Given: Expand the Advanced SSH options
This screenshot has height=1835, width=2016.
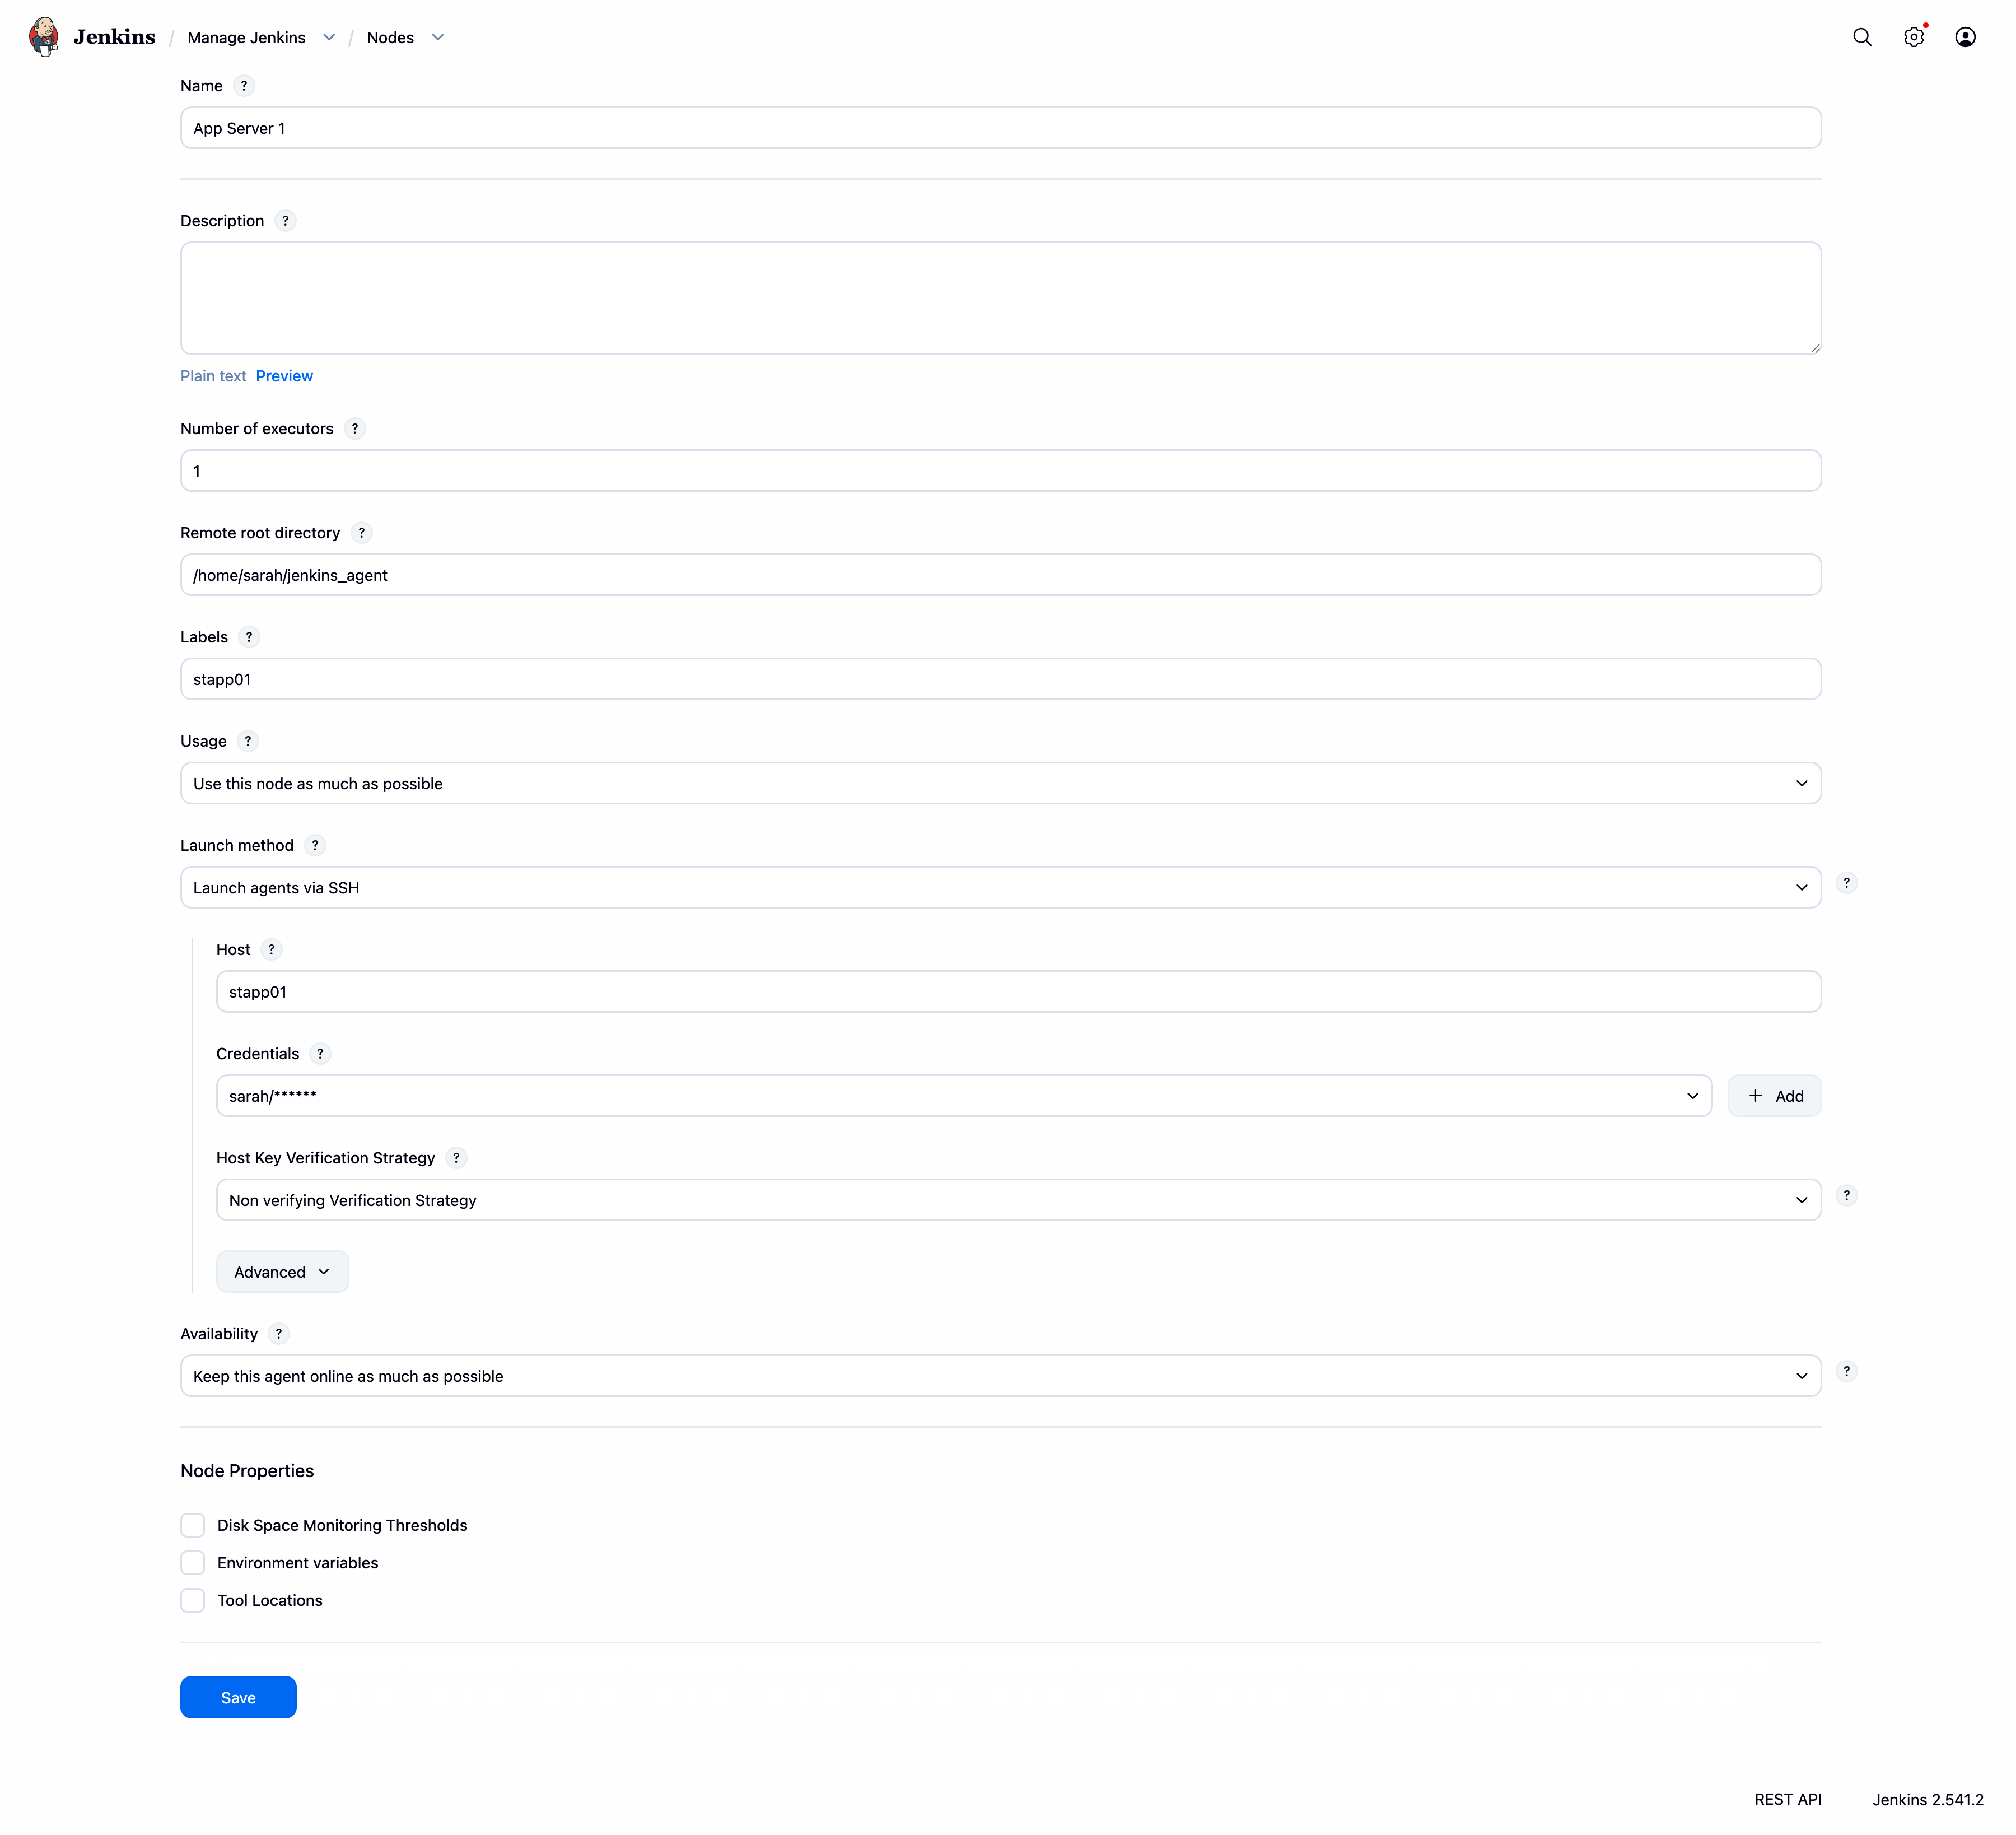Looking at the screenshot, I should 282,1272.
